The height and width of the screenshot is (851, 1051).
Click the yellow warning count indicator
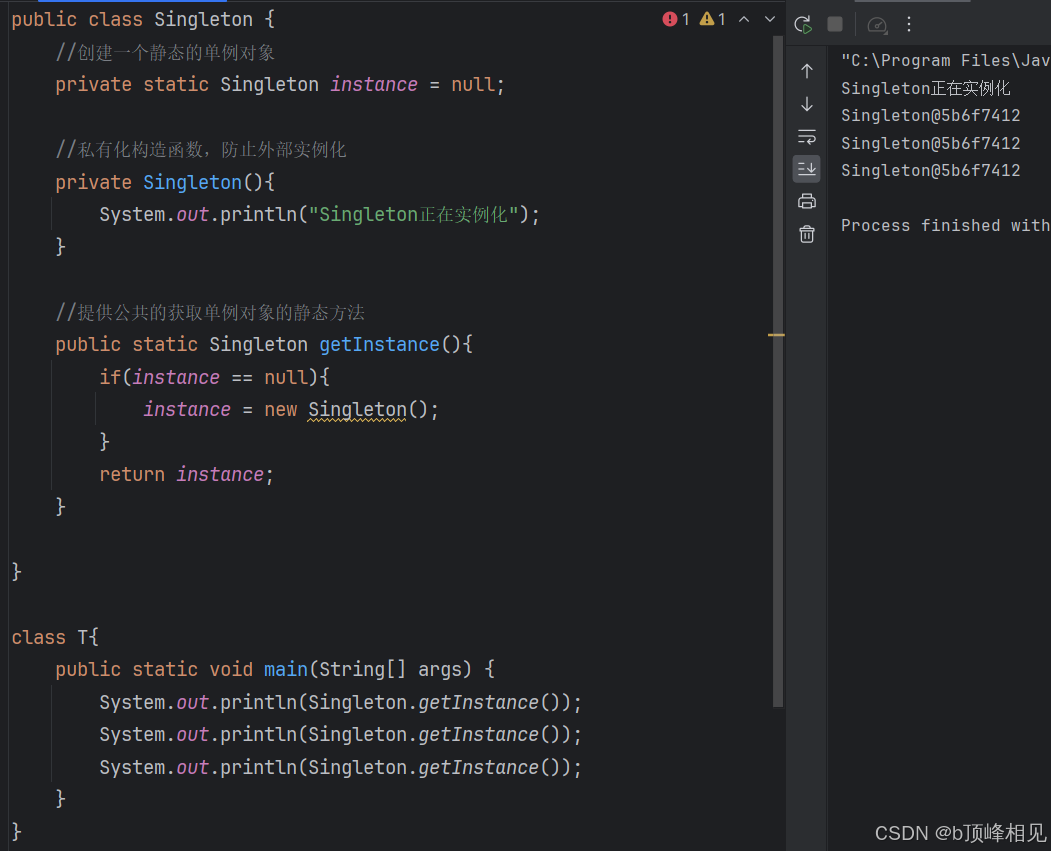(x=713, y=19)
